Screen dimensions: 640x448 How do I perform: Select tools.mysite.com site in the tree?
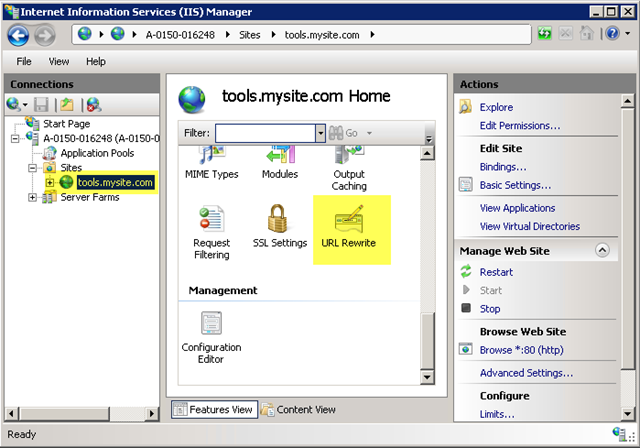click(115, 182)
